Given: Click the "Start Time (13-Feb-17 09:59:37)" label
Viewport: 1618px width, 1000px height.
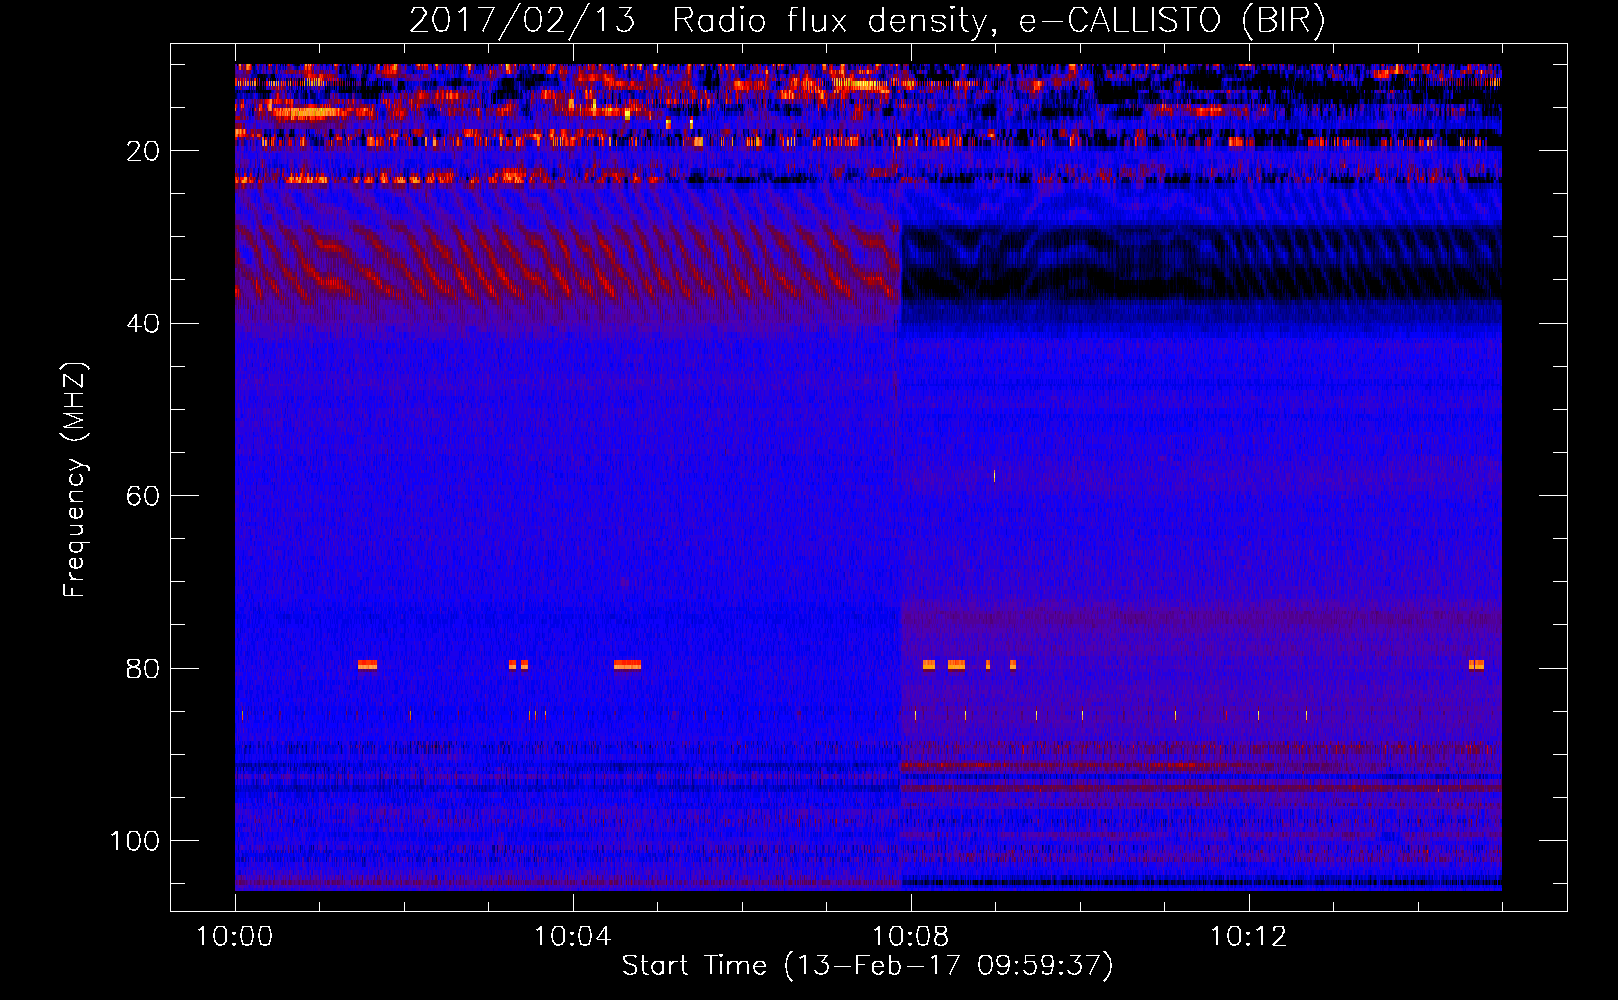Looking at the screenshot, I should click(868, 966).
